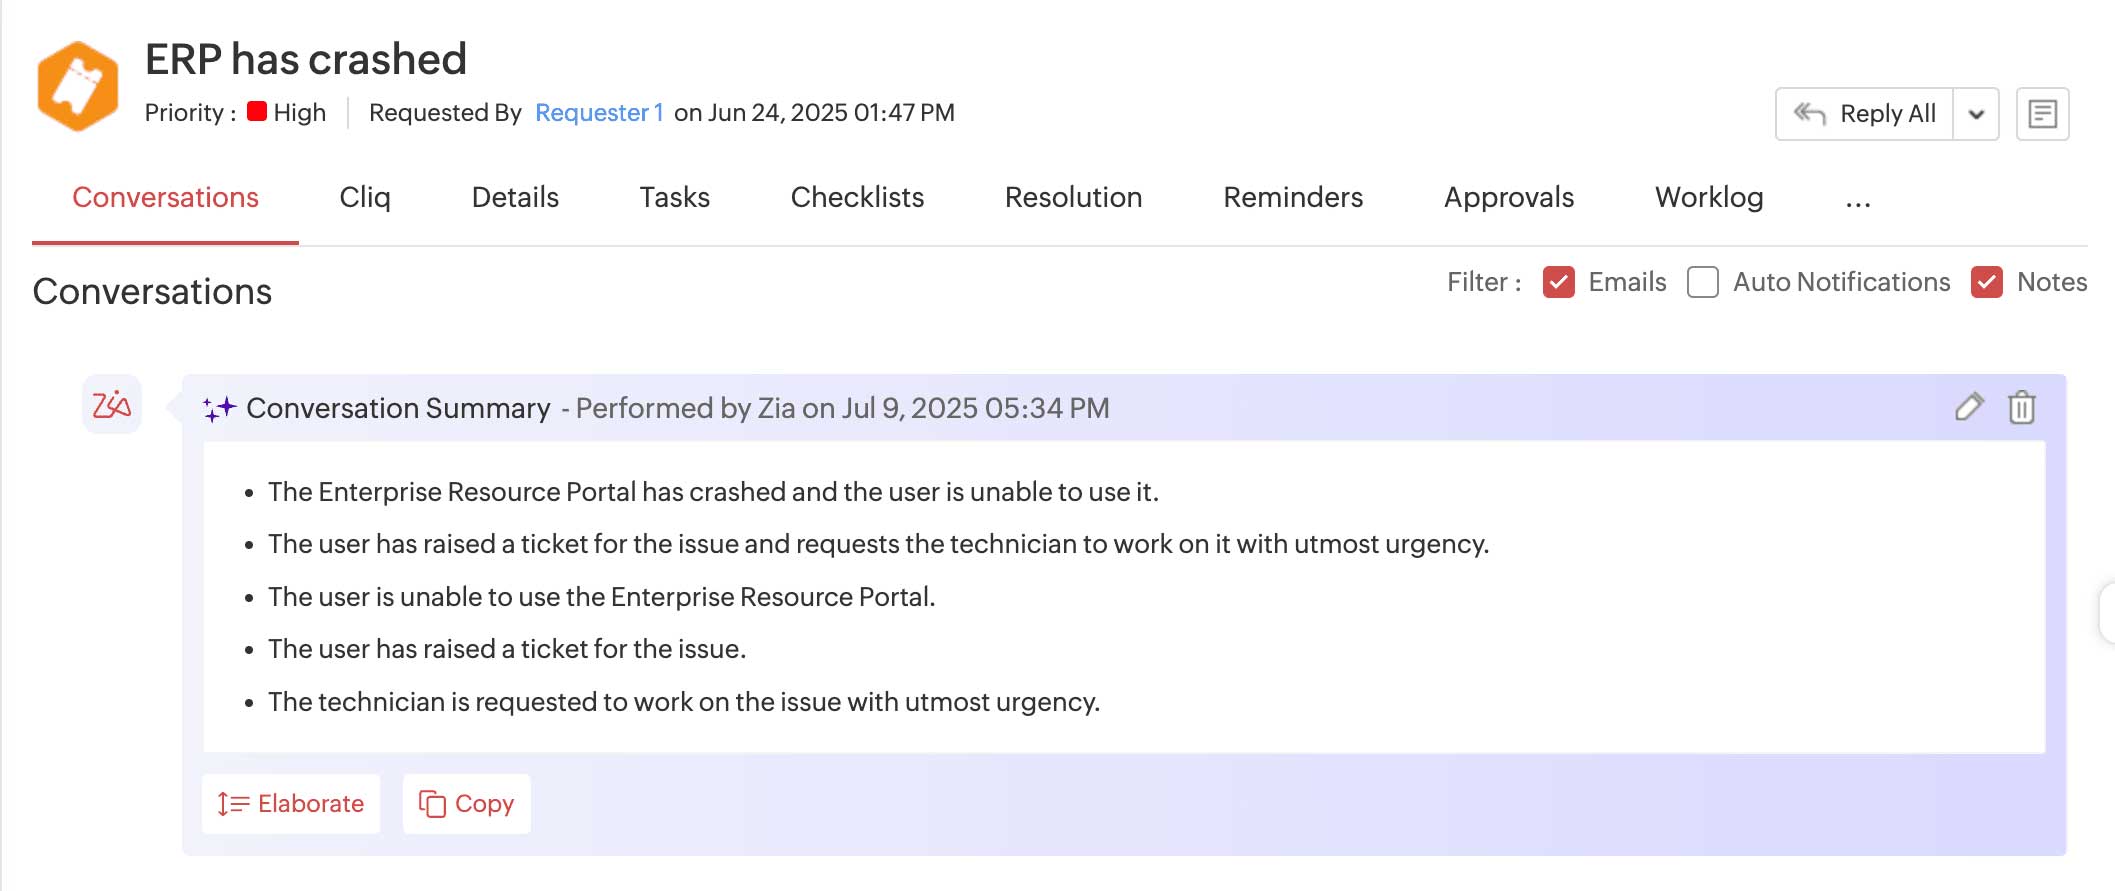The image size is (2115, 891).
Task: Click the orange ticket icon beside the title
Action: tap(80, 85)
